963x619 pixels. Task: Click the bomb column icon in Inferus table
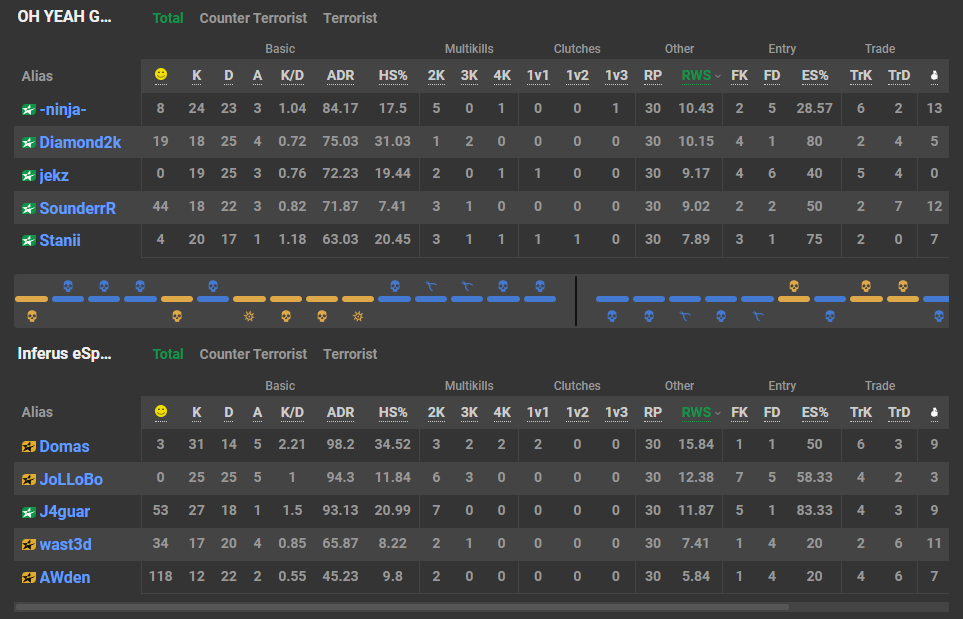(934, 413)
